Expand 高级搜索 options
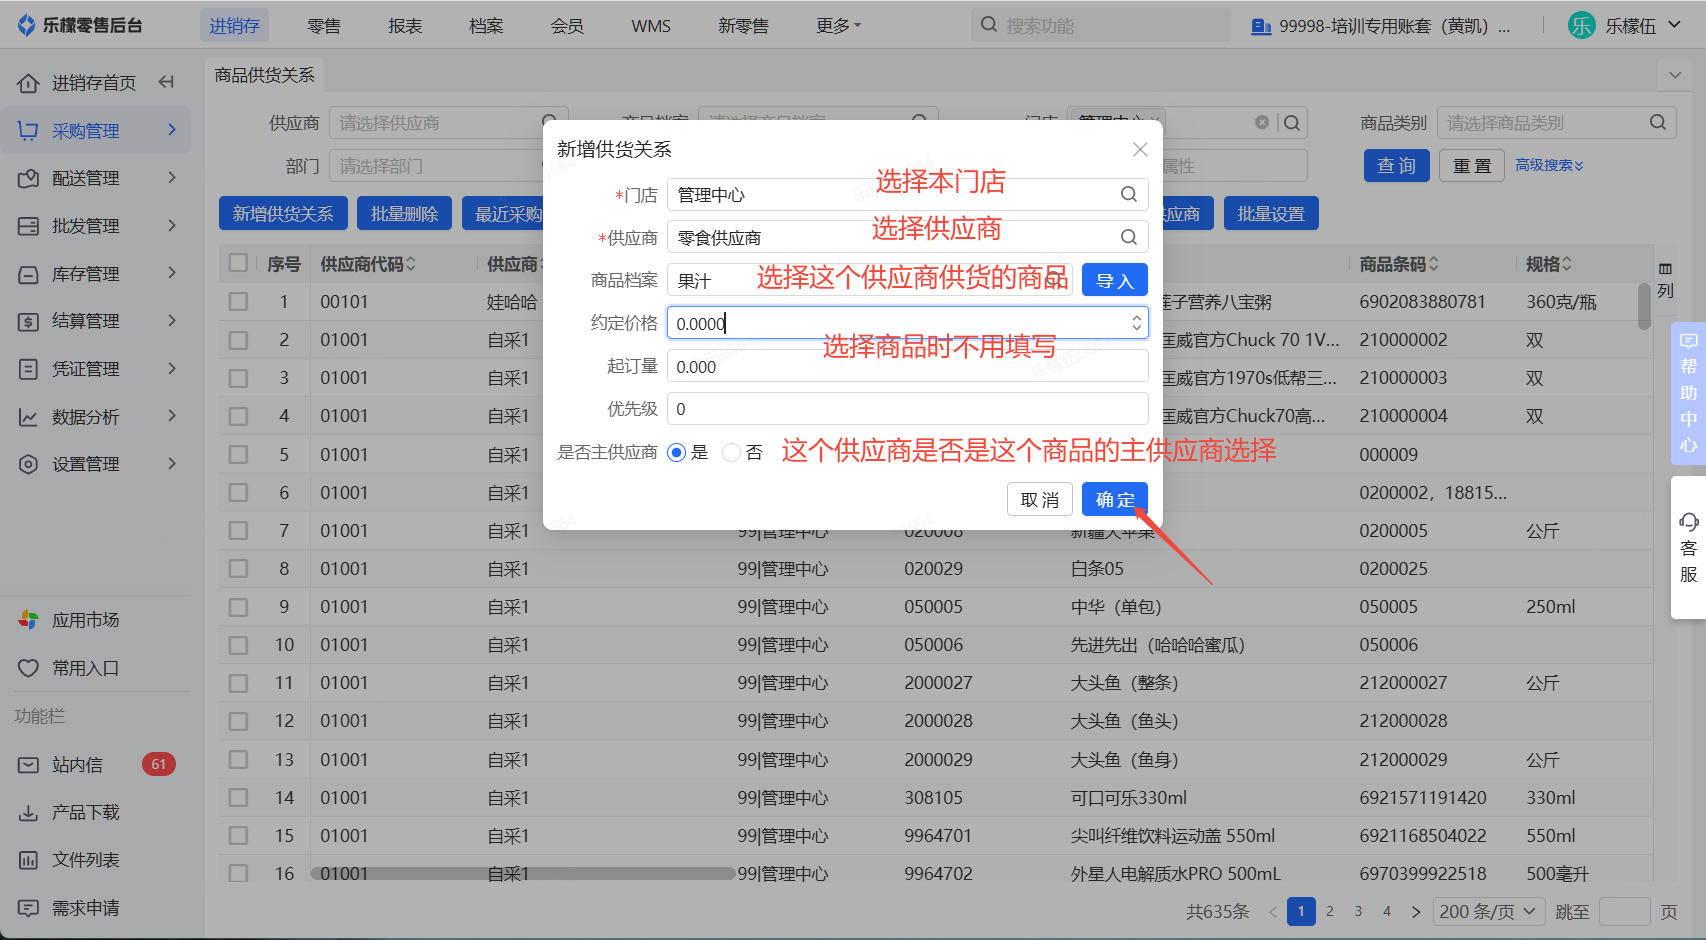 point(1549,165)
